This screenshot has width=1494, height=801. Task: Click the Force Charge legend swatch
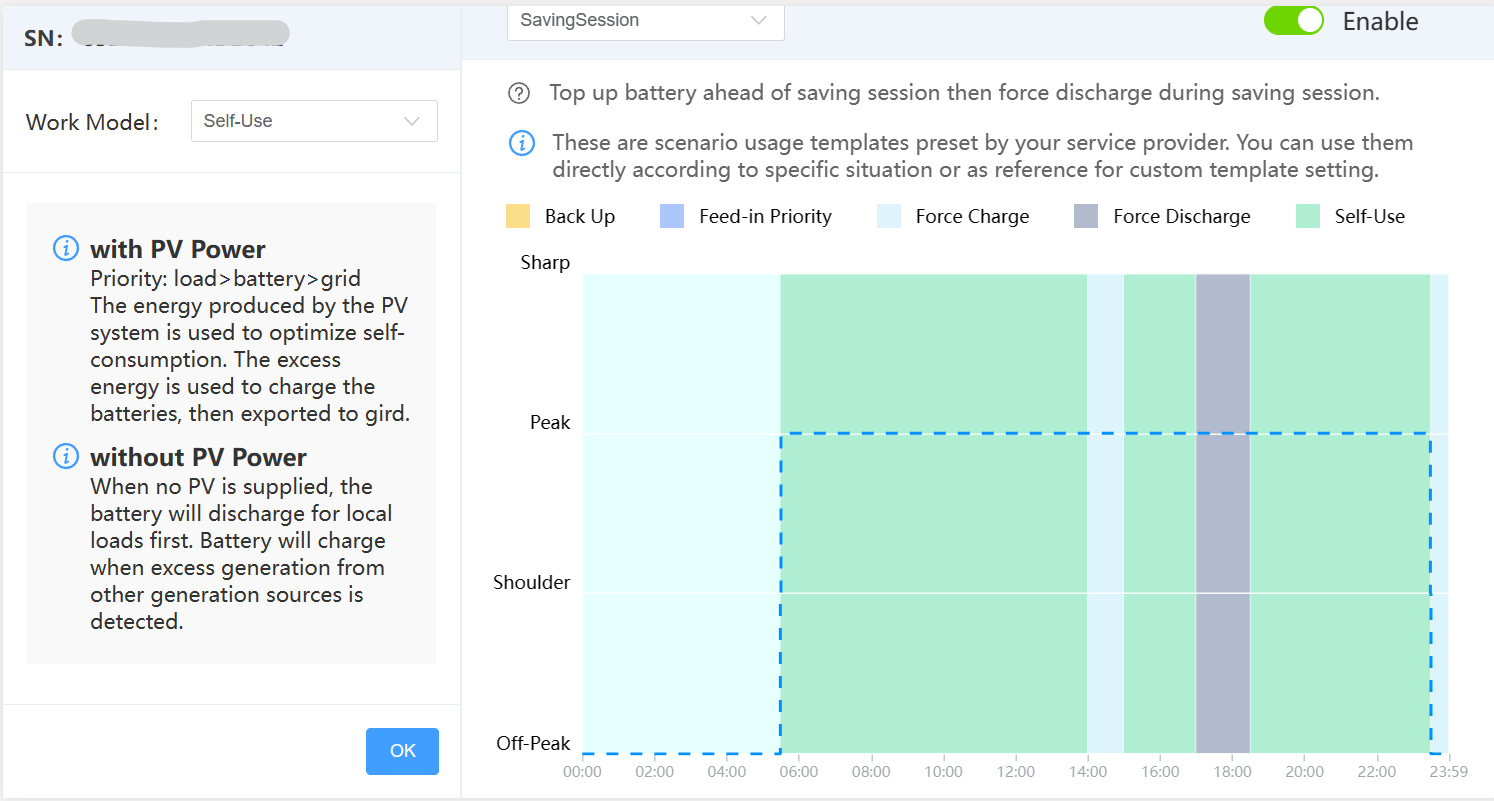click(889, 216)
